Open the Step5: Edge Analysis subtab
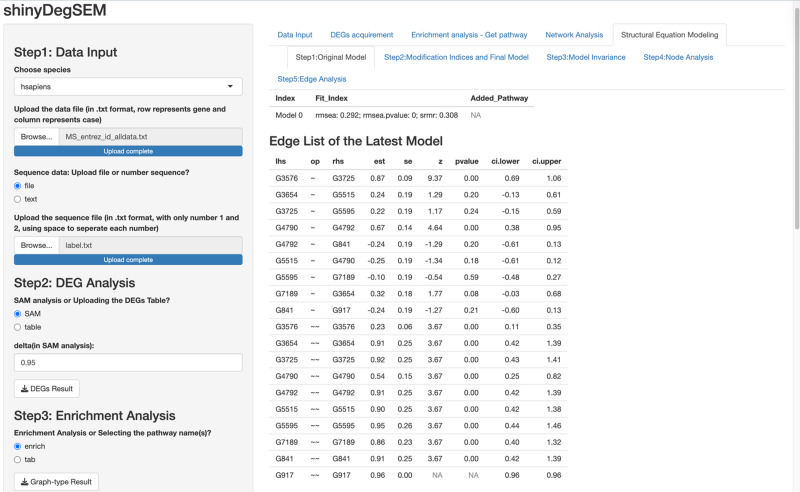The width and height of the screenshot is (800, 492). [x=312, y=79]
